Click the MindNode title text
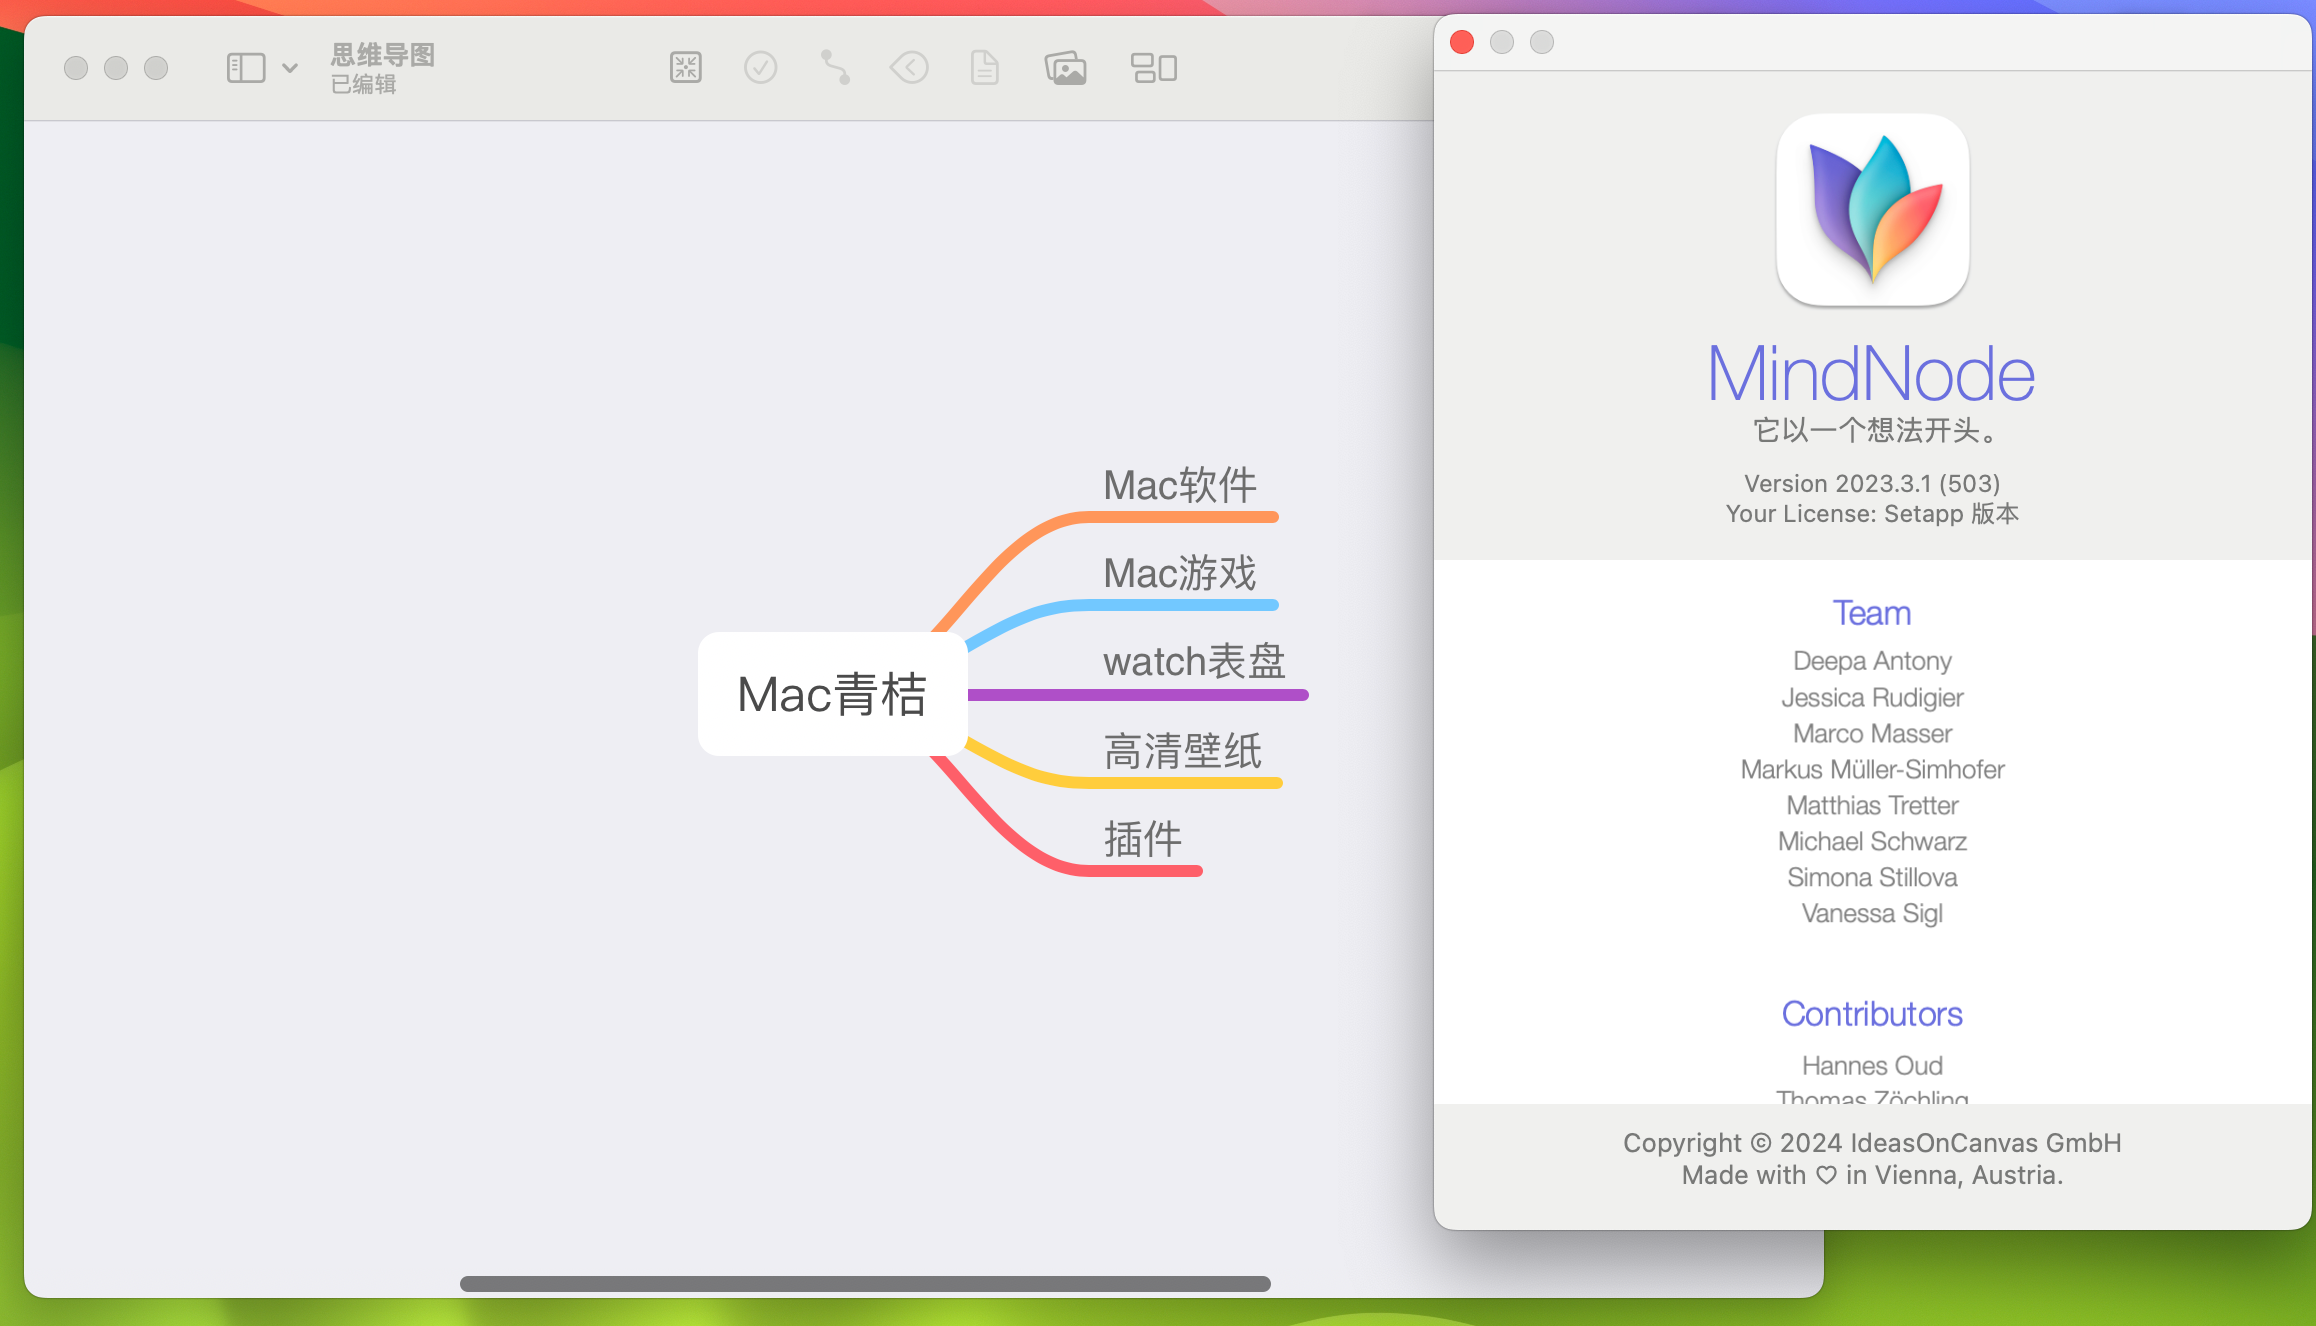This screenshot has height=1326, width=2316. click(1872, 374)
